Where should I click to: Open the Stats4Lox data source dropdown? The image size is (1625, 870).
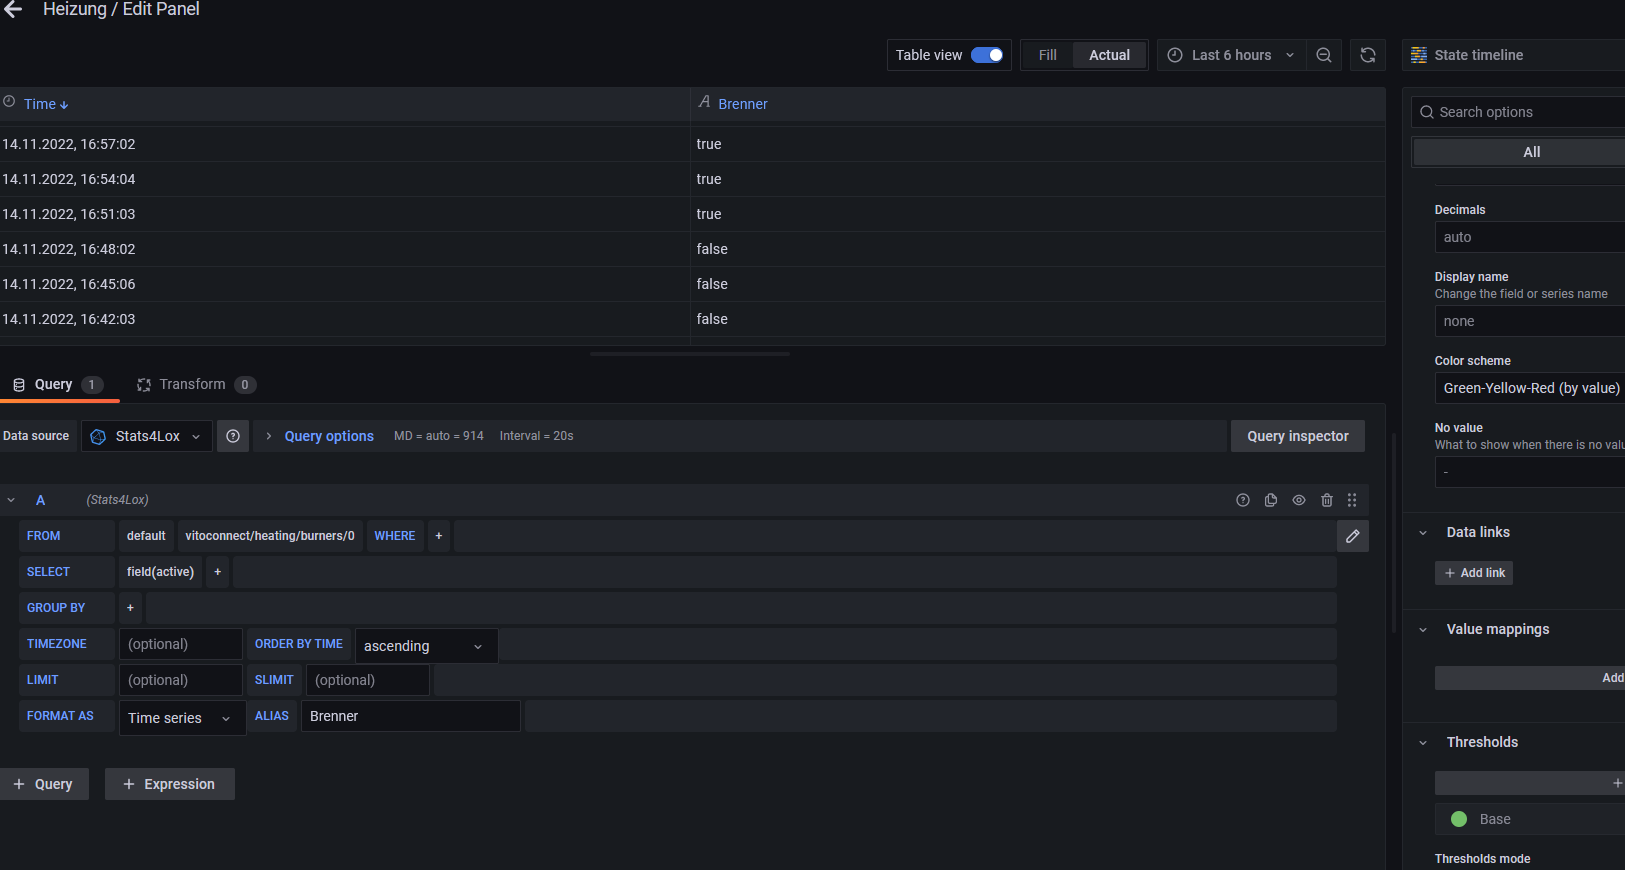click(x=147, y=436)
